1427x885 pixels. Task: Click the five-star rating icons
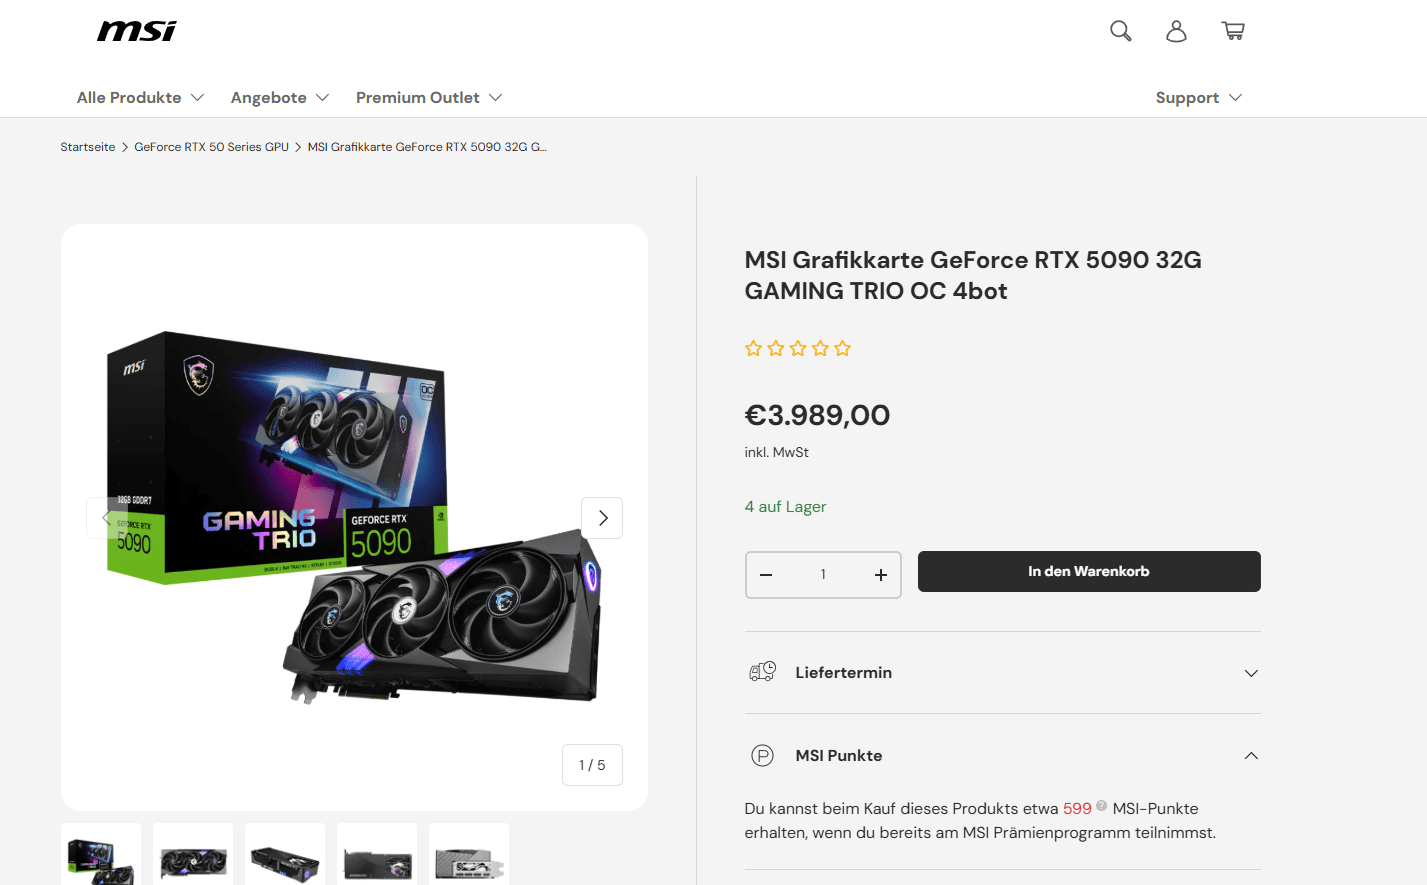click(798, 348)
